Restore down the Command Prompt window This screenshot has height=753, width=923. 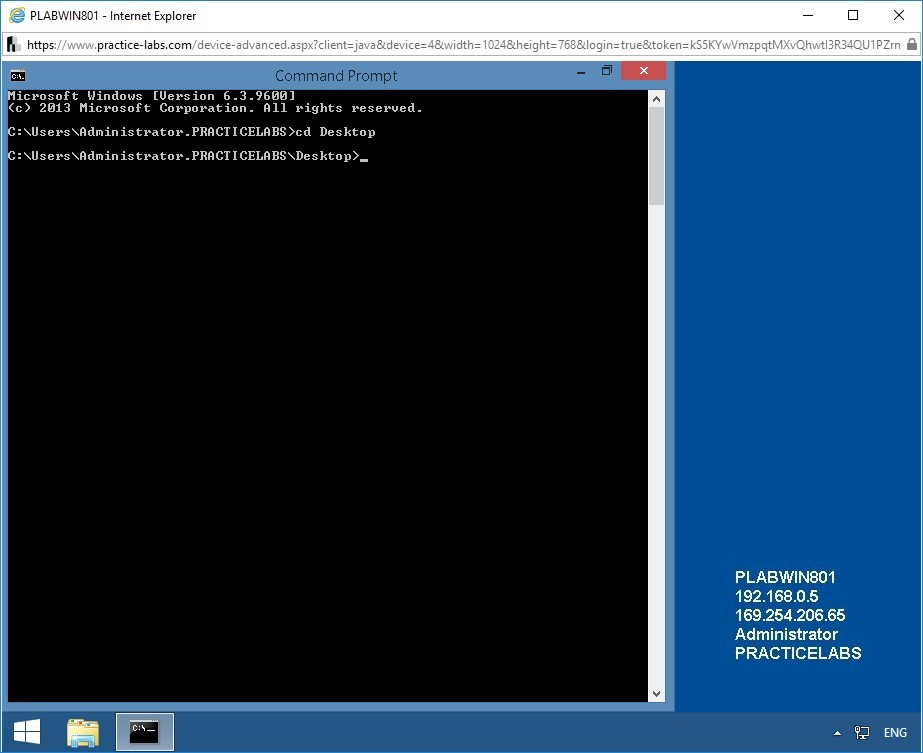[x=606, y=71]
